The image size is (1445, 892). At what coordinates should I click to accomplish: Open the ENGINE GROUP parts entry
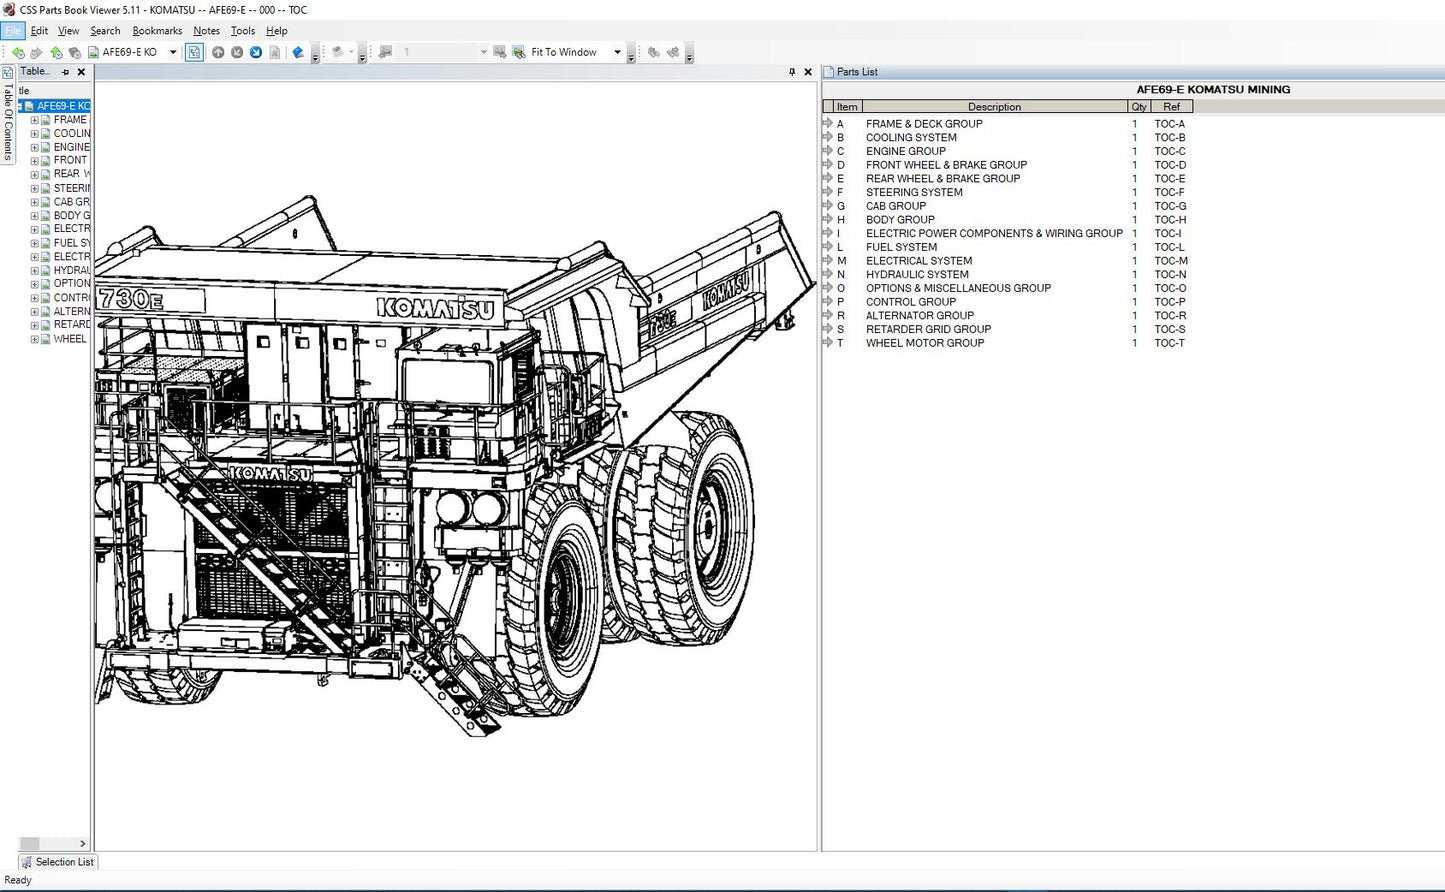(x=905, y=150)
